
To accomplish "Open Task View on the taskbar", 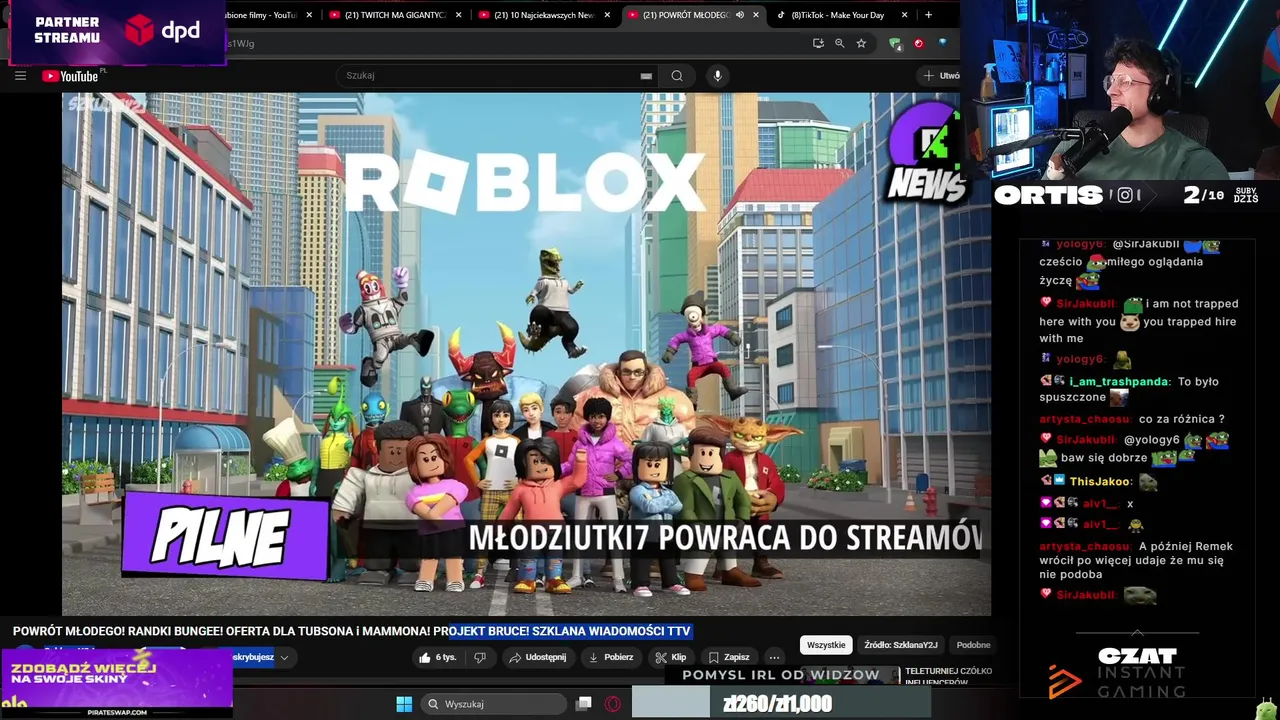I will (584, 704).
